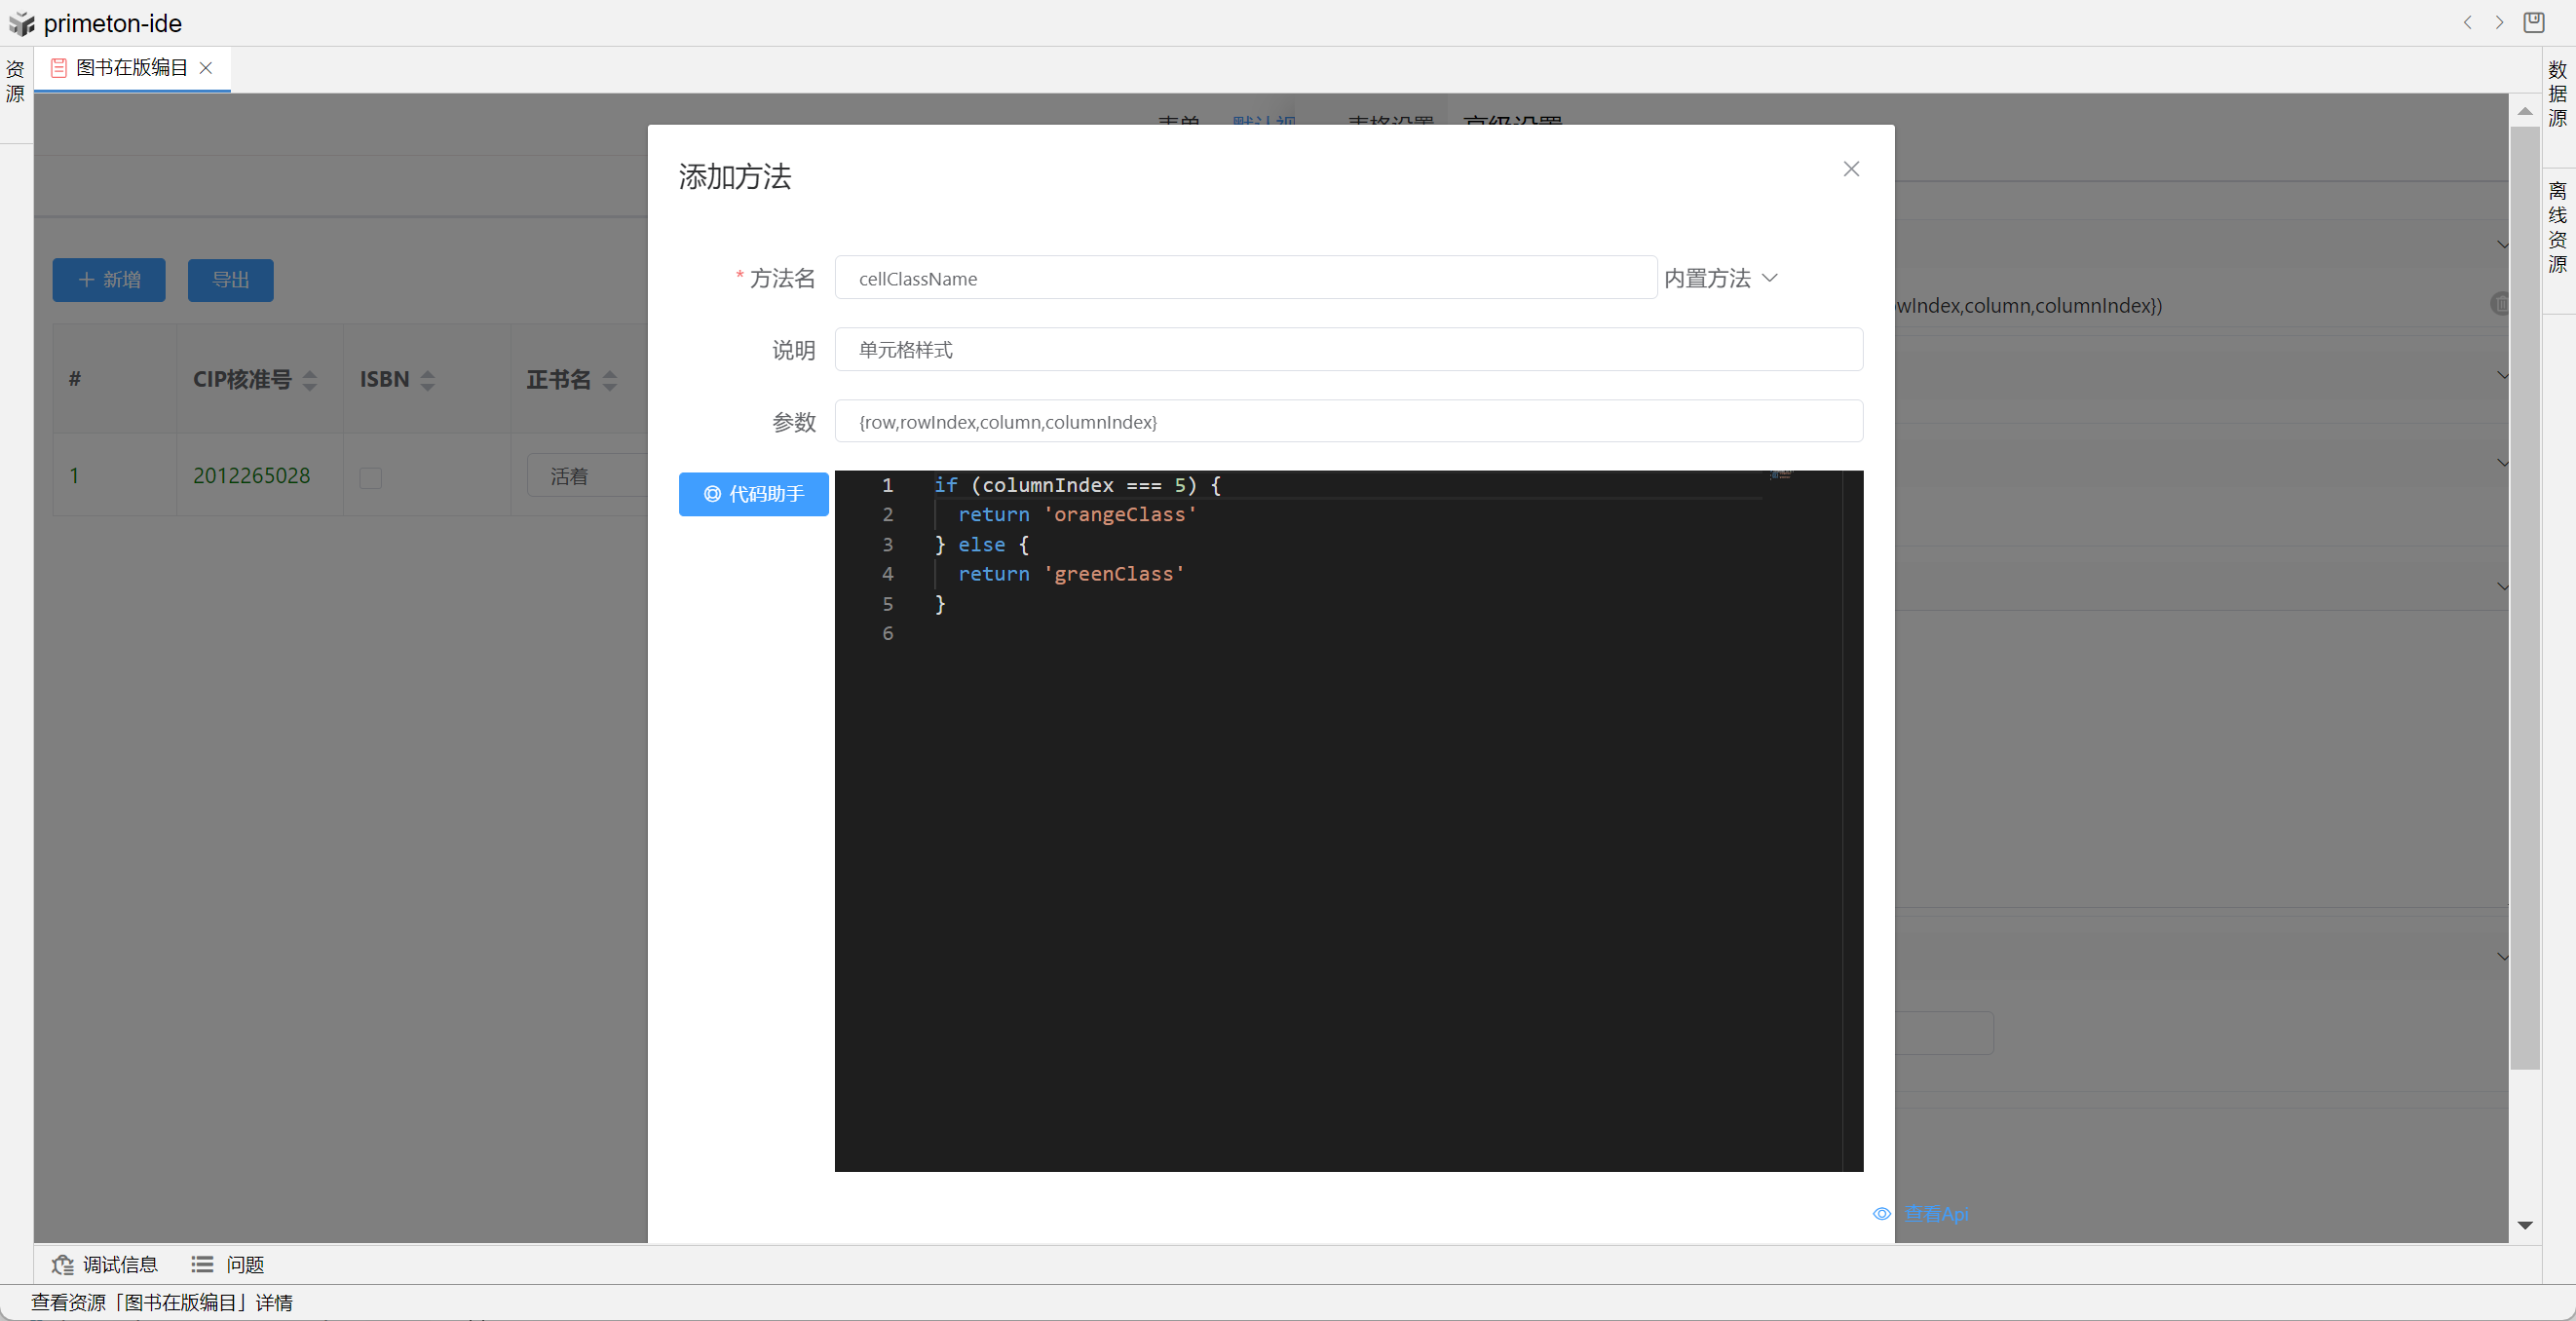This screenshot has height=1321, width=2576.
Task: Click the save icon in top-right corner
Action: (2533, 22)
